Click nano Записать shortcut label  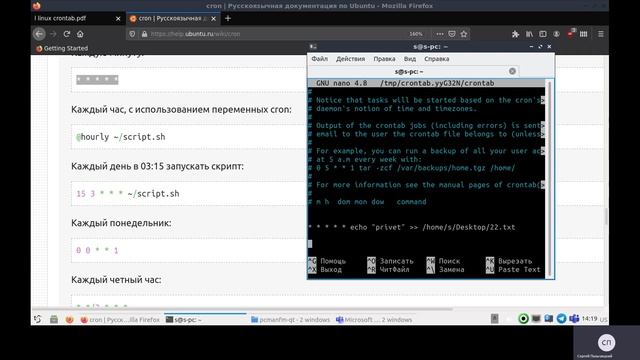[396, 261]
